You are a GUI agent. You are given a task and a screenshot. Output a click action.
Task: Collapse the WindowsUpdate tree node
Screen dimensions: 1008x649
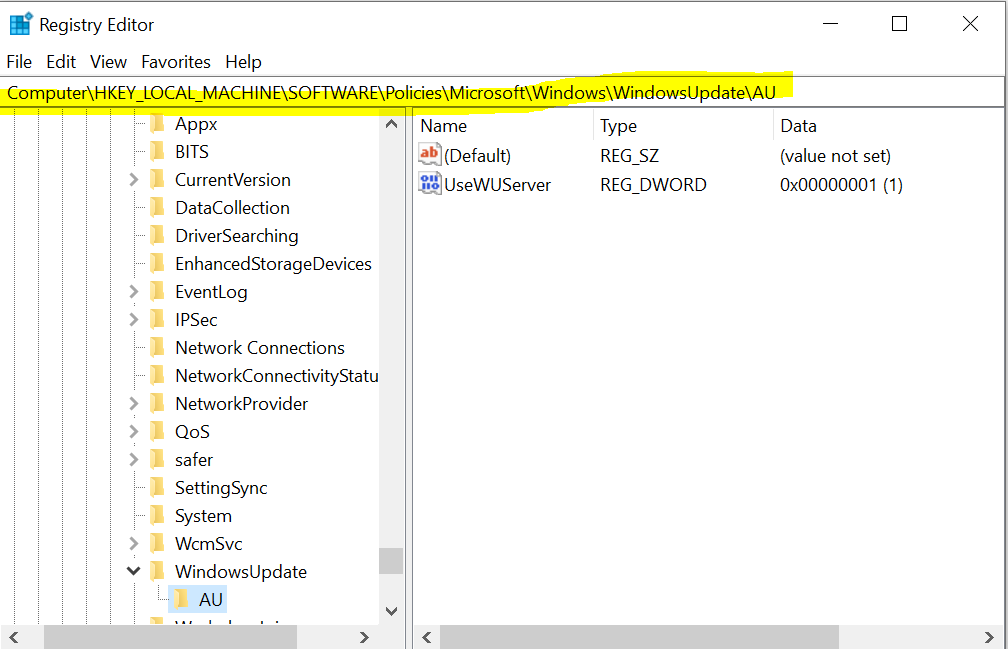[133, 572]
